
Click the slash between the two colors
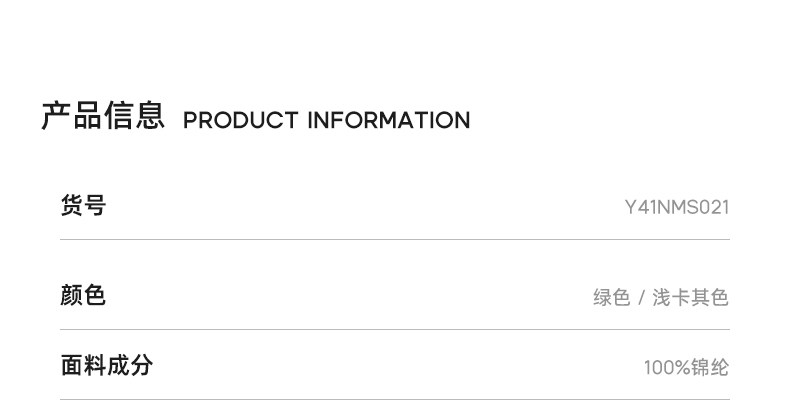(x=641, y=297)
